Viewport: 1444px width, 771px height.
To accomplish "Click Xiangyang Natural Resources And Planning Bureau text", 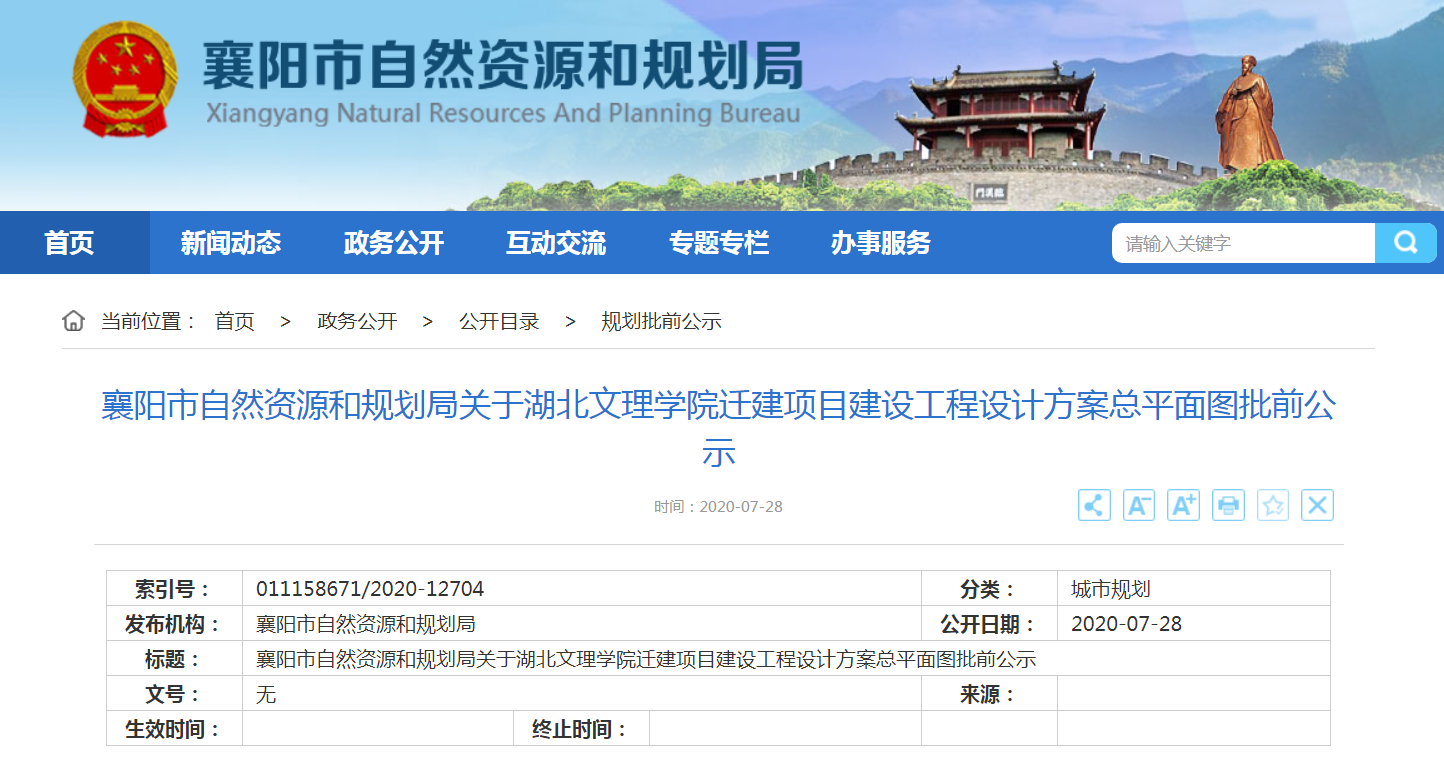I will click(503, 113).
